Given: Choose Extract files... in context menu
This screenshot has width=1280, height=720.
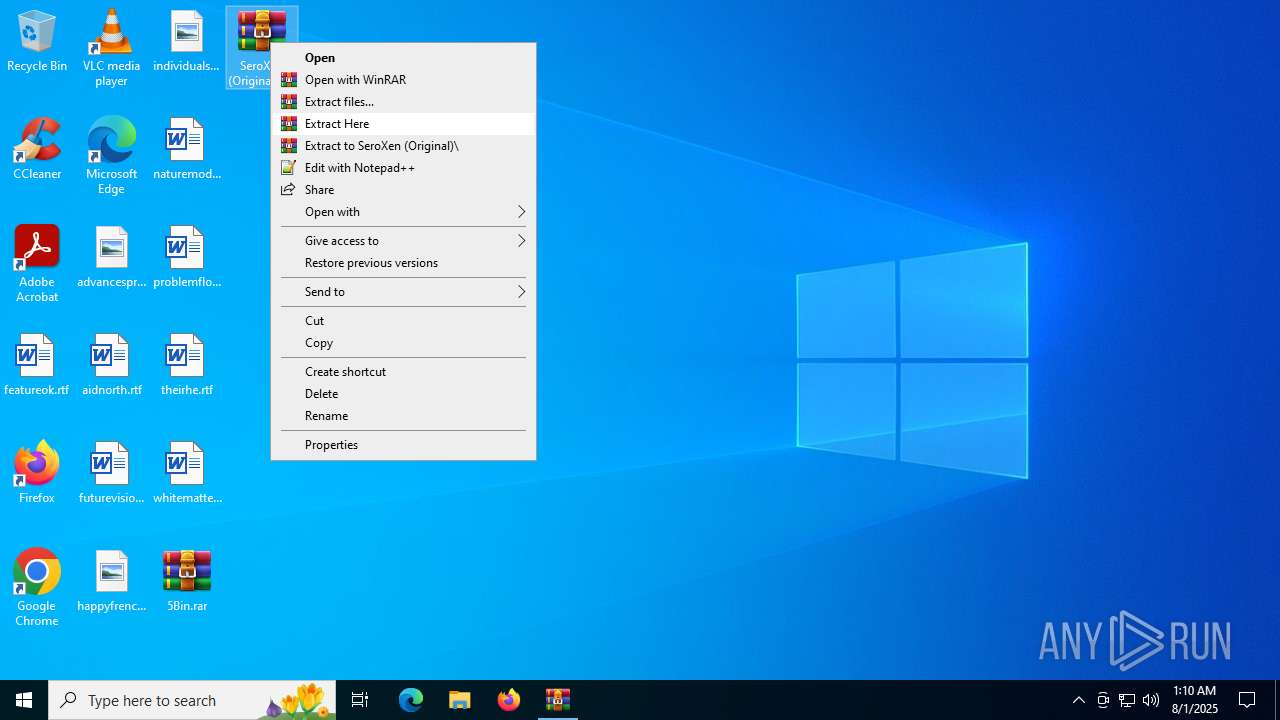Looking at the screenshot, I should (403, 102).
